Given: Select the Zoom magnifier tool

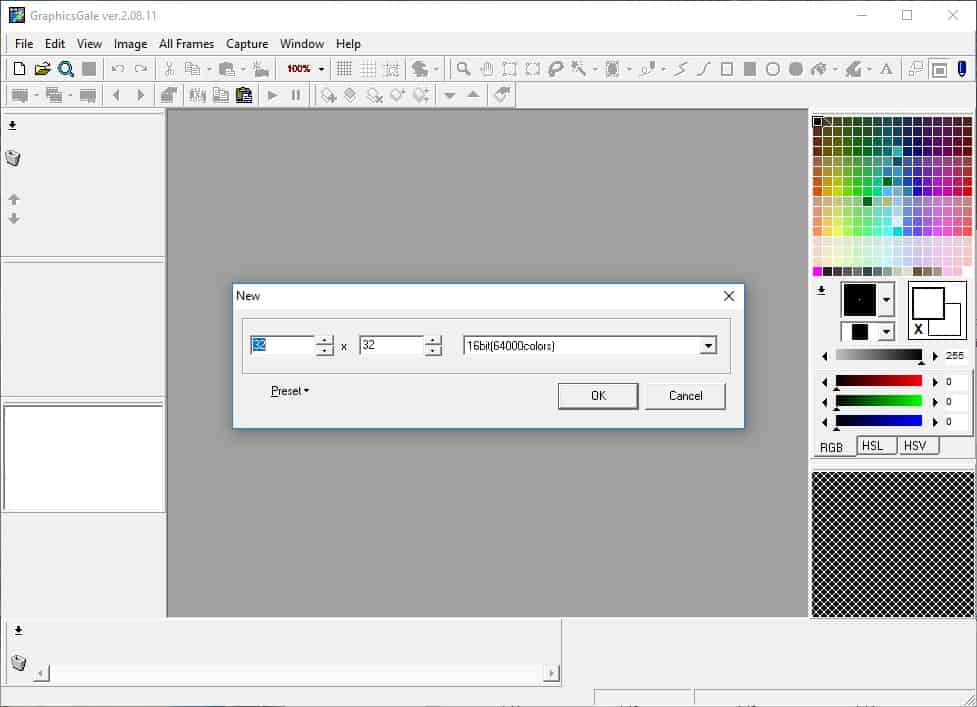Looking at the screenshot, I should pyautogui.click(x=463, y=69).
